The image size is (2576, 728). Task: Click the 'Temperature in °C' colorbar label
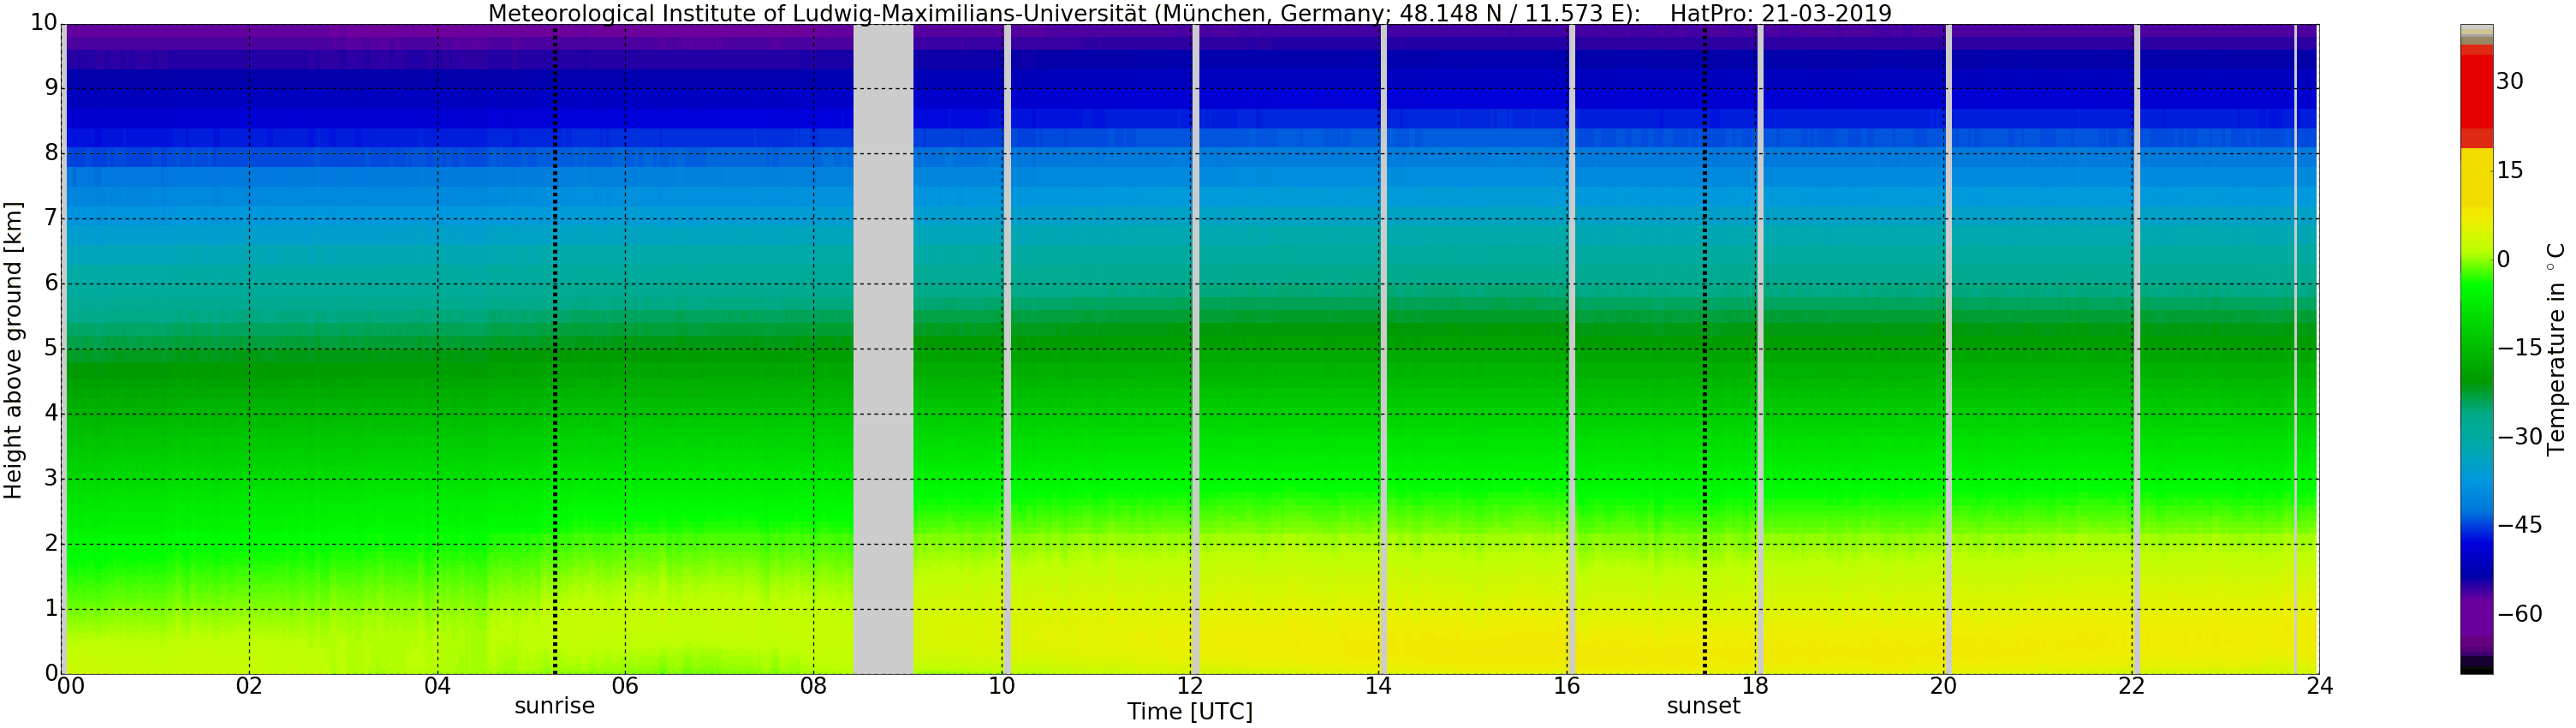[2557, 348]
